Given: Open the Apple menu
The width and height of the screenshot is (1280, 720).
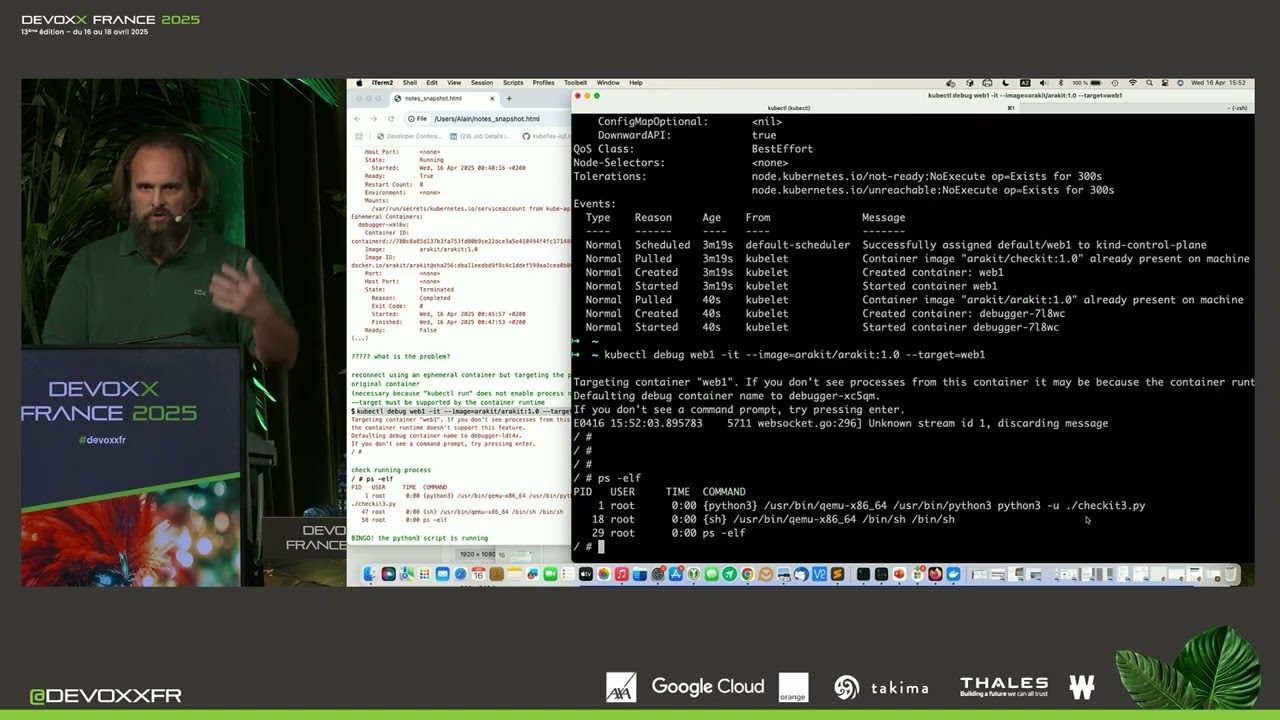Looking at the screenshot, I should [x=357, y=83].
